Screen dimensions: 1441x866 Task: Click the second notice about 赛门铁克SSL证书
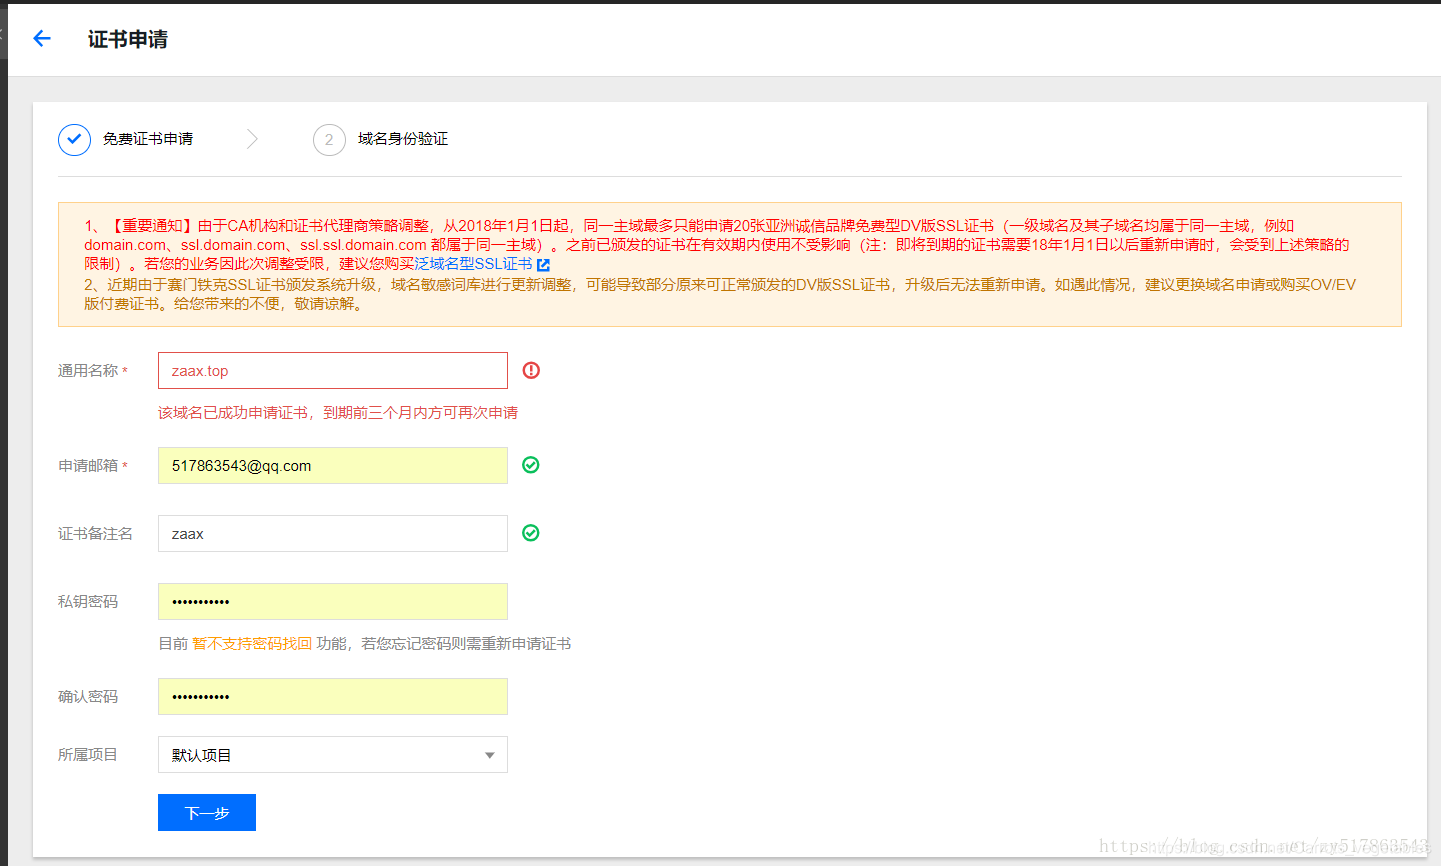click(720, 294)
